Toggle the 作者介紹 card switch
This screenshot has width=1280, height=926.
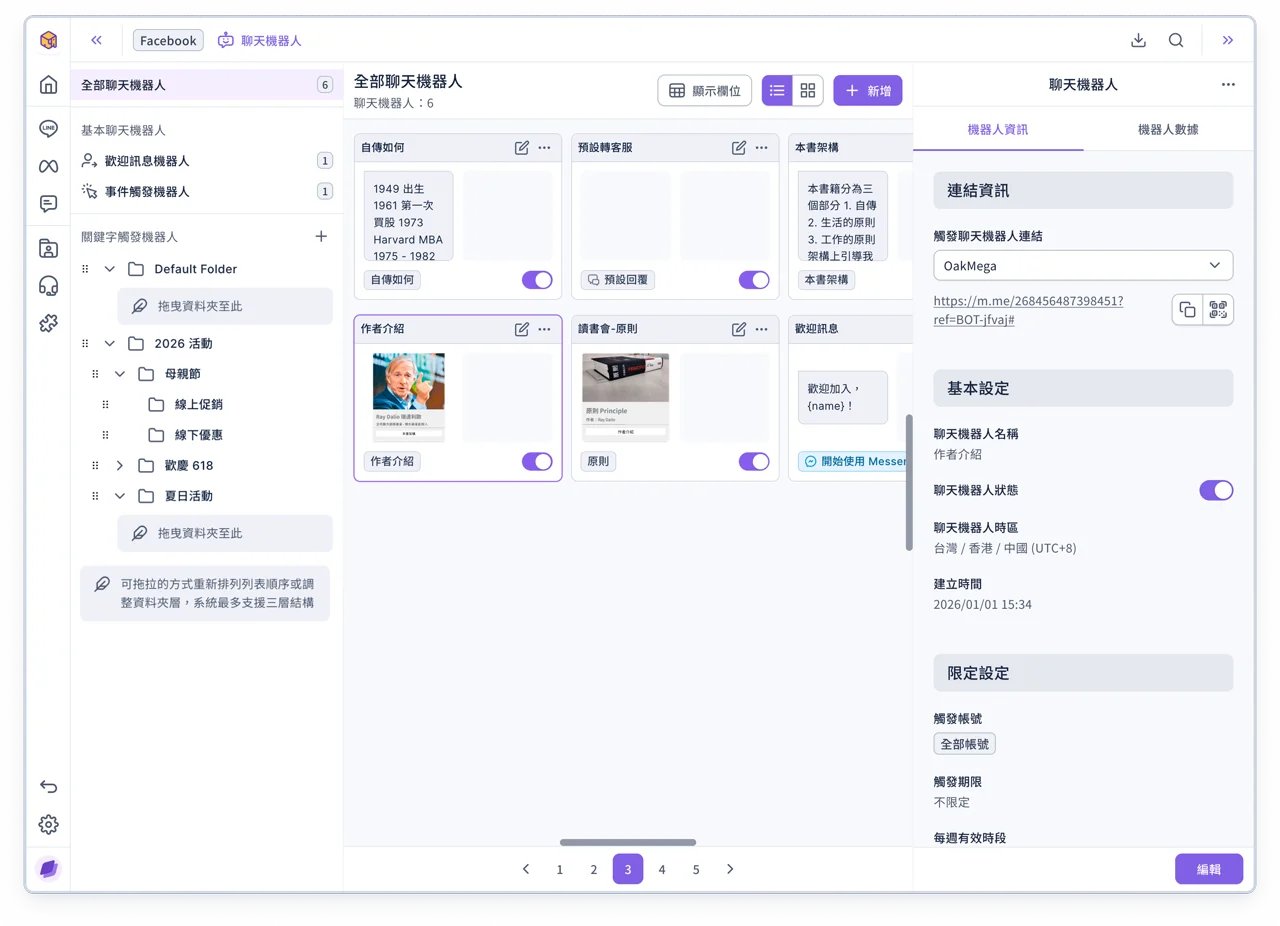pos(537,461)
